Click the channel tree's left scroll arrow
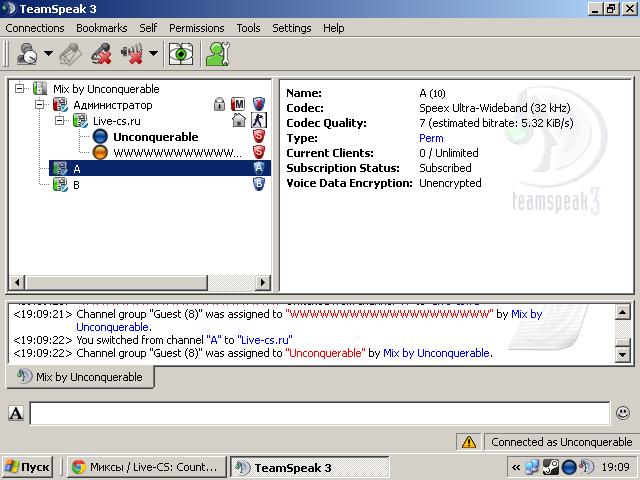Viewport: 640px width, 480px height. pyautogui.click(x=17, y=282)
